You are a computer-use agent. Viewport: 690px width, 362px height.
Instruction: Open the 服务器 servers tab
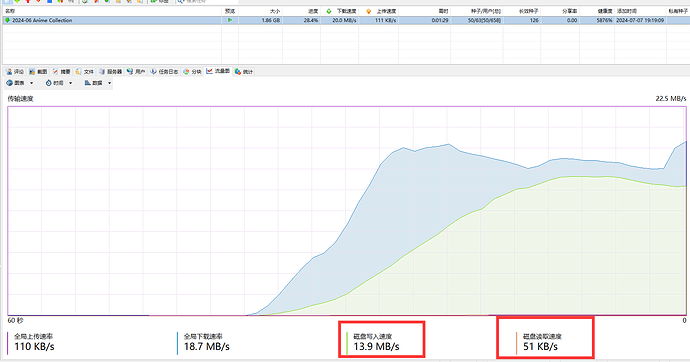pos(110,71)
